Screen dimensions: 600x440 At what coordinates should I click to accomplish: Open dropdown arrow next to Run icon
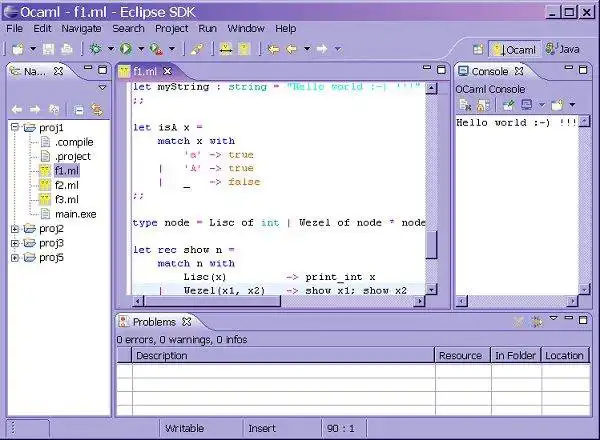pos(141,49)
